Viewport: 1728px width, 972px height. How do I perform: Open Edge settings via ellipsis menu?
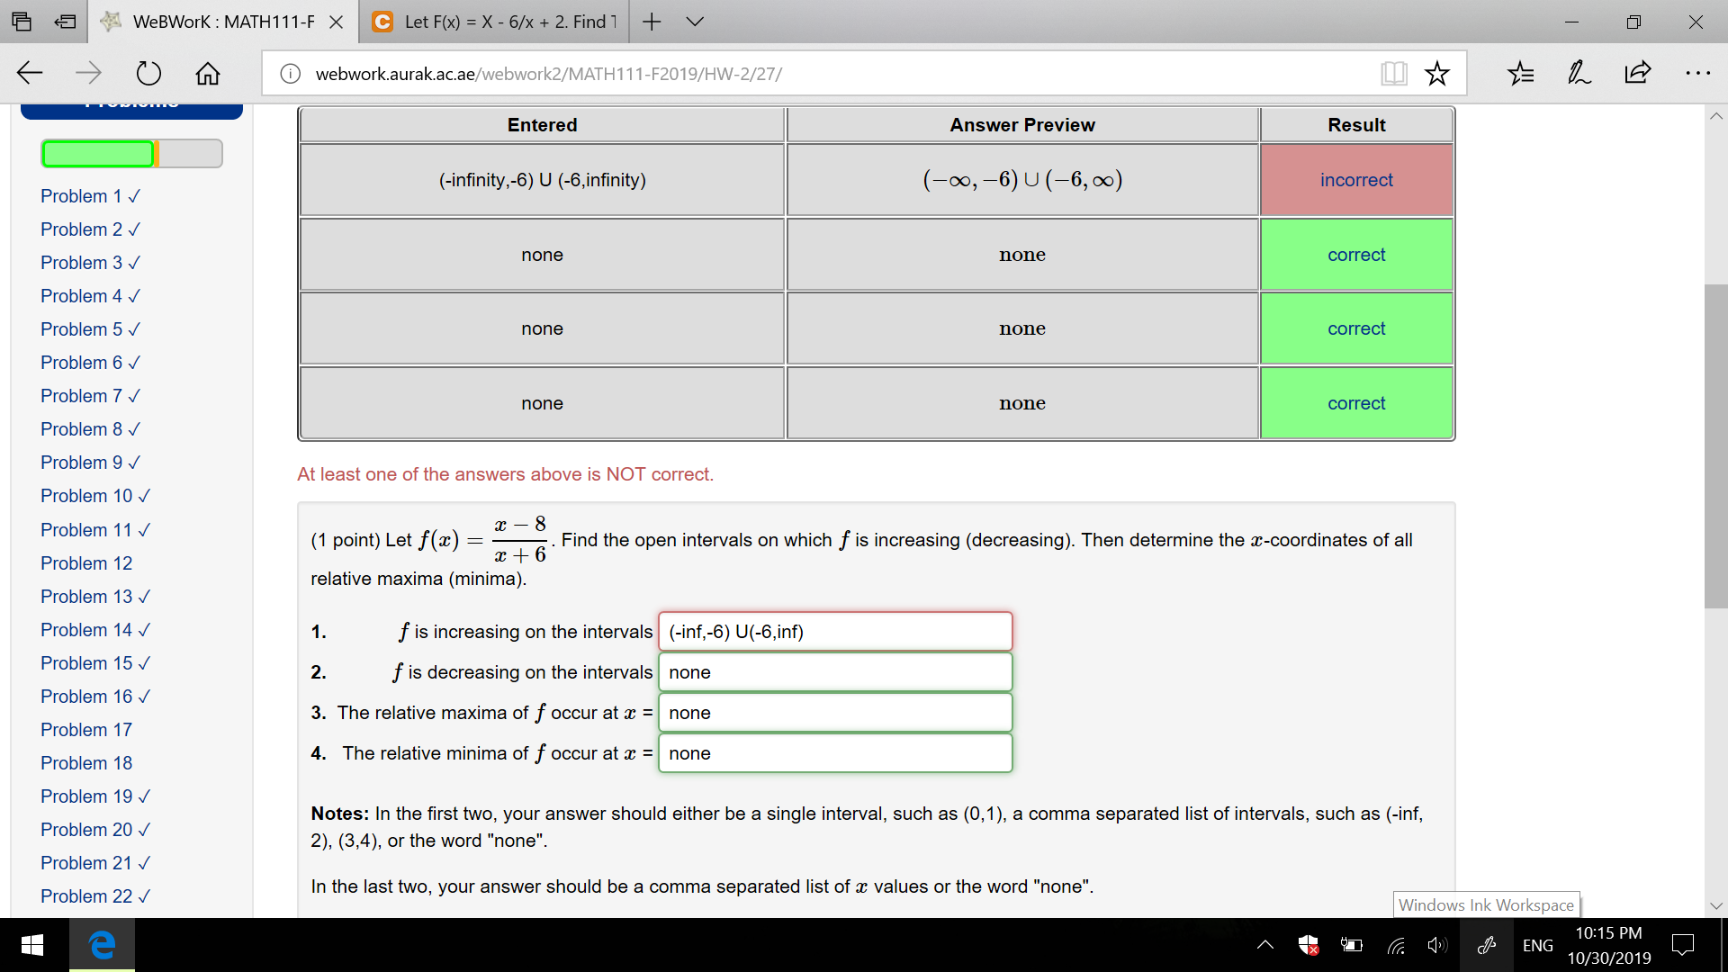1698,72
